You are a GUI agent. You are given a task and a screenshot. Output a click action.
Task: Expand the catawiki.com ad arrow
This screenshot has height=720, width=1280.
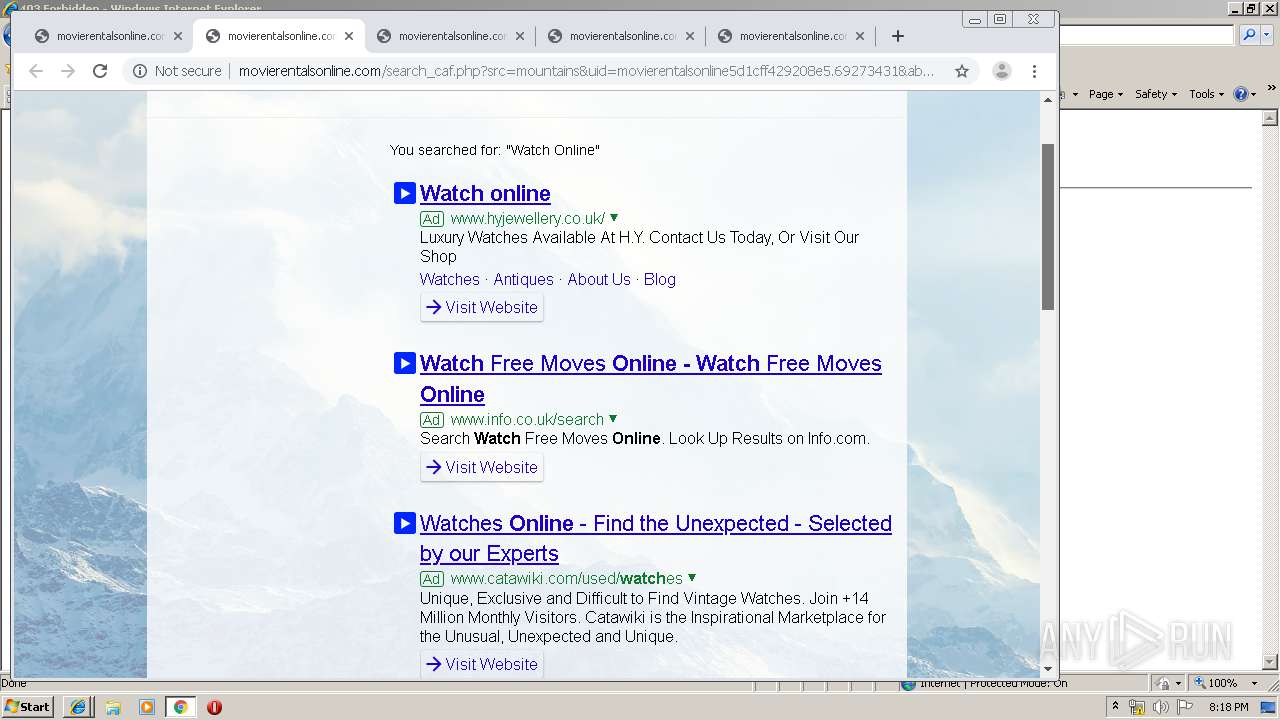coord(692,578)
